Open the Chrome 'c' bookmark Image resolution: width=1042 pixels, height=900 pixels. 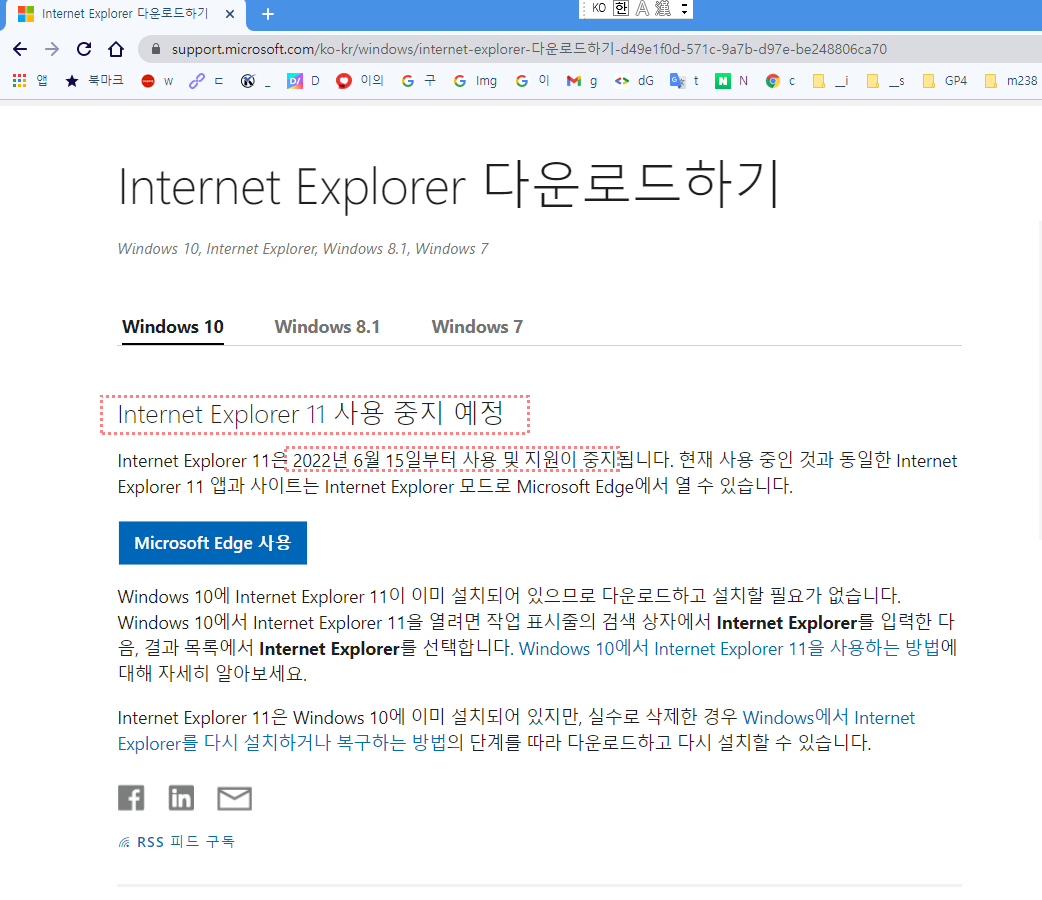coord(780,80)
